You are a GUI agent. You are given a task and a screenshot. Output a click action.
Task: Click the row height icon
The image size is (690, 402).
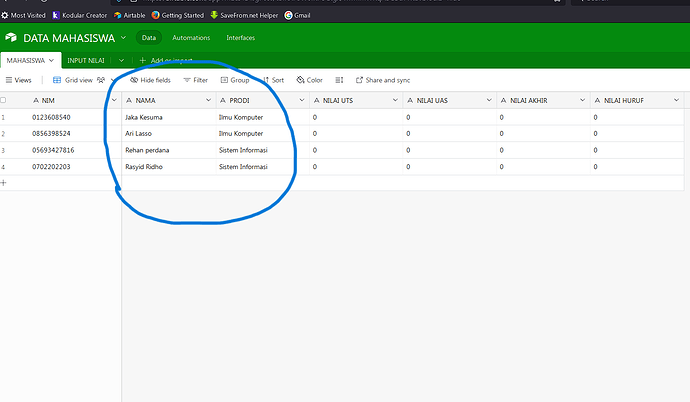[339, 80]
